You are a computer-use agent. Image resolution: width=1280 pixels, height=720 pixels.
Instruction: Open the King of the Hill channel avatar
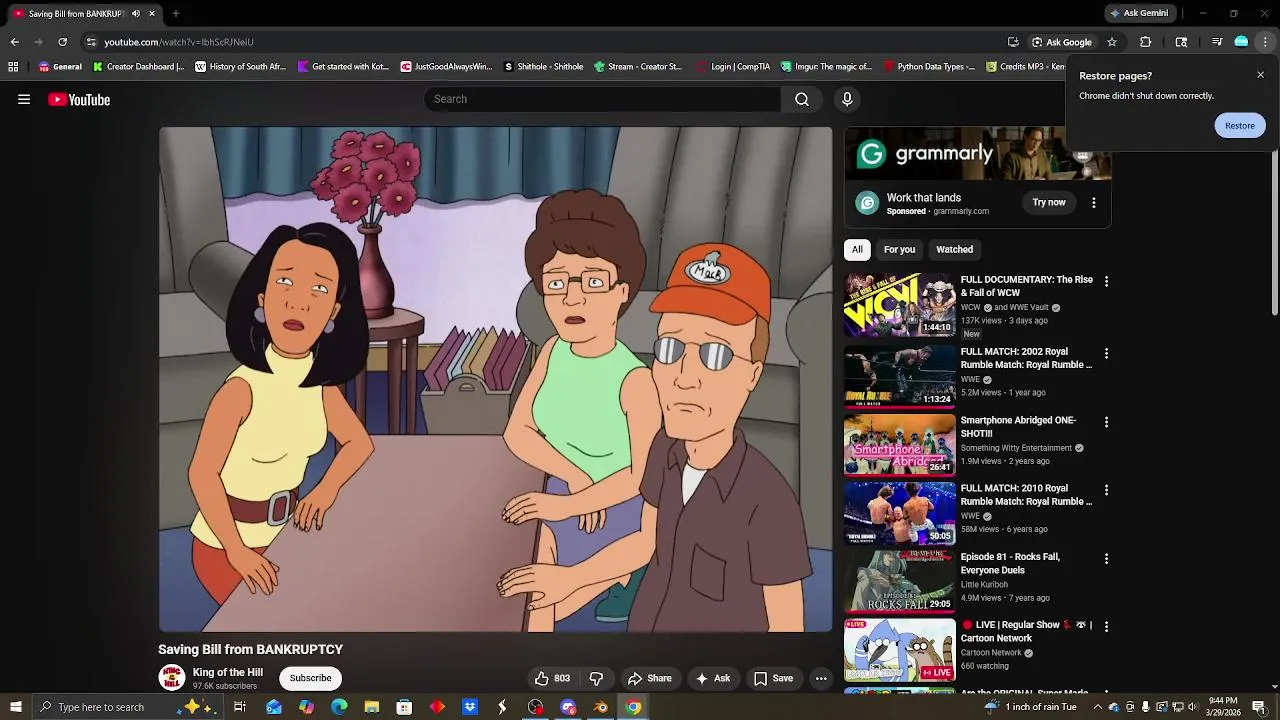pyautogui.click(x=172, y=678)
